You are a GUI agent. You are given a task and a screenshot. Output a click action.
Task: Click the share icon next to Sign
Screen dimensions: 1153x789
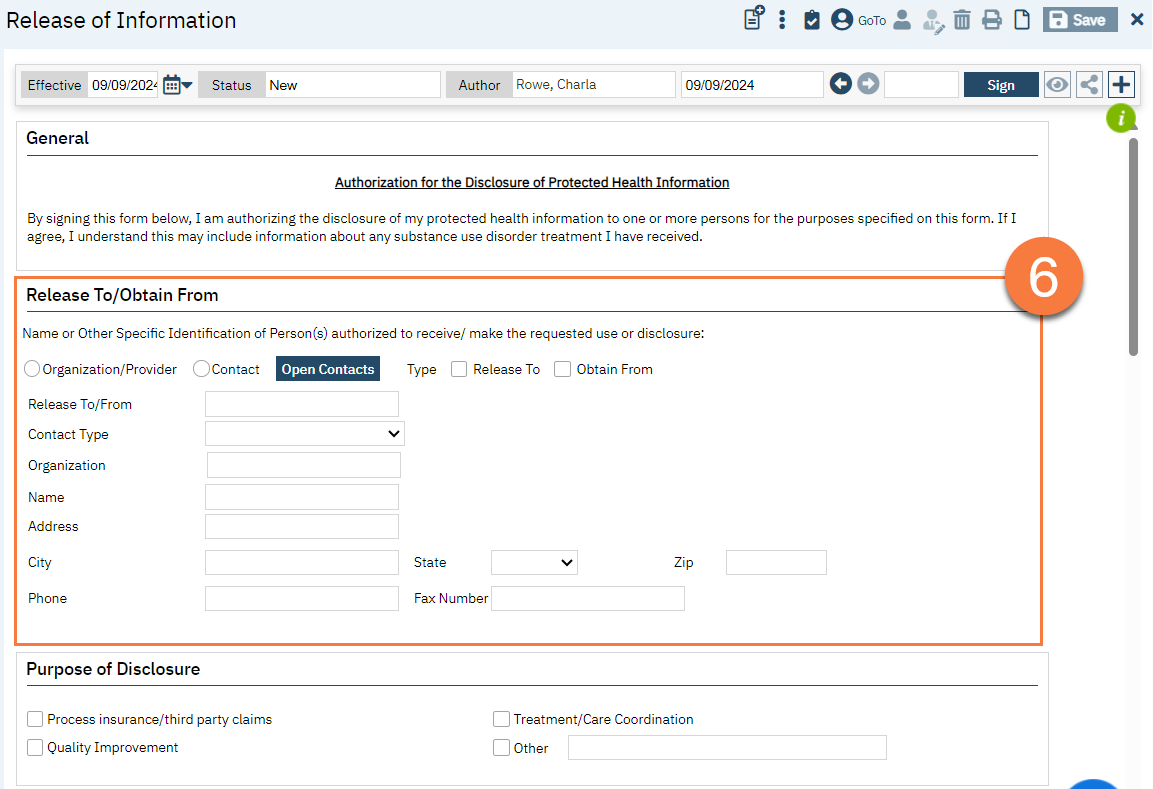(1089, 84)
